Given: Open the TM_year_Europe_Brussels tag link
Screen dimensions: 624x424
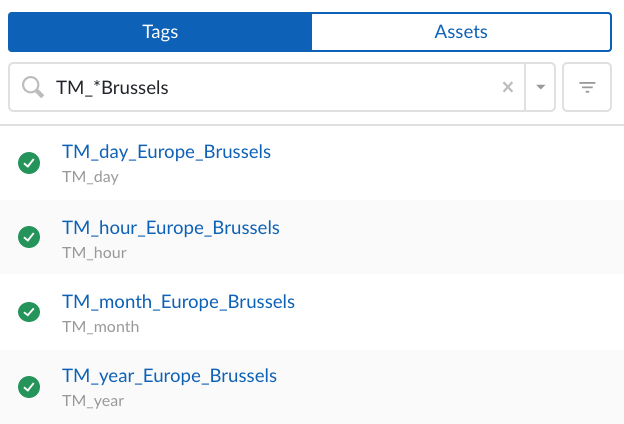Looking at the screenshot, I should [169, 376].
